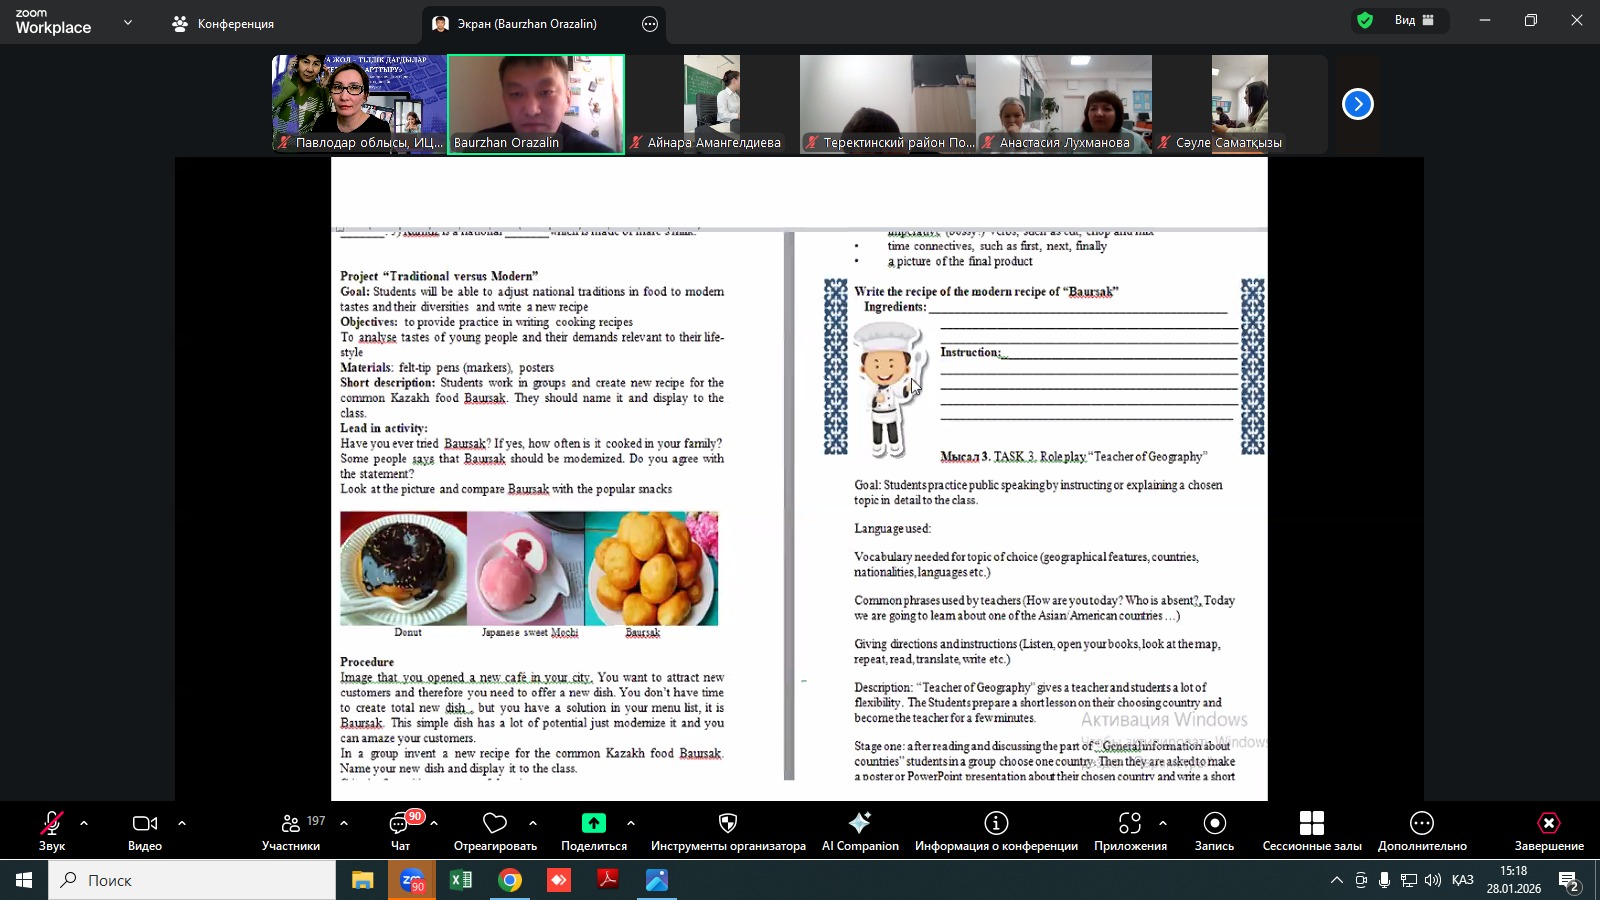Viewport: 1600px width, 900px height.
Task: Open Meeting information icon
Action: coord(996,823)
